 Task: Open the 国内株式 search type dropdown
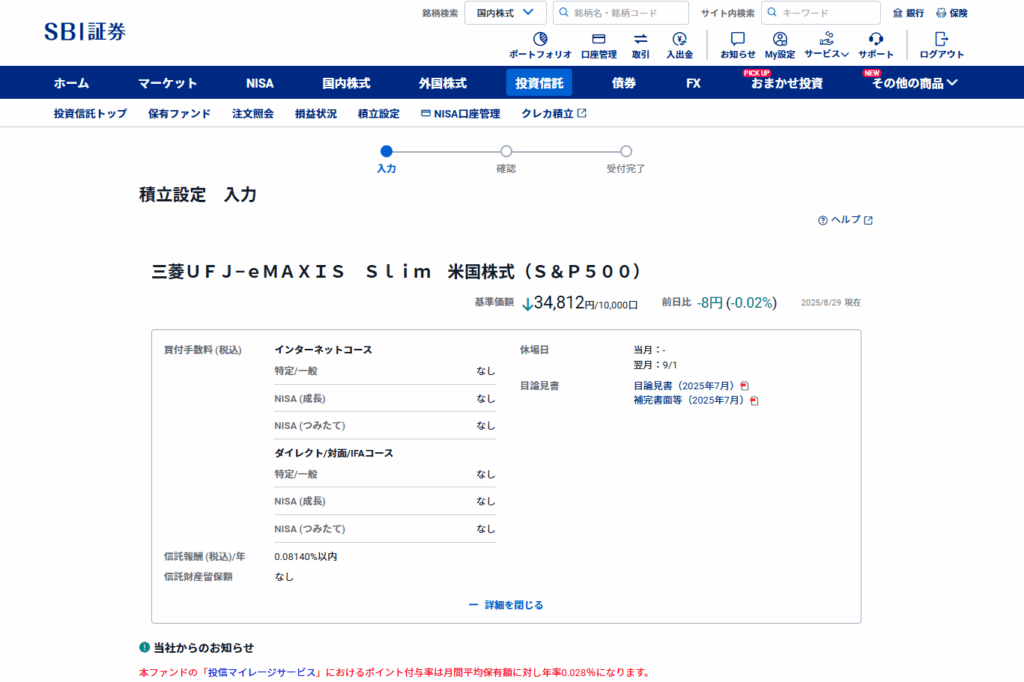click(x=505, y=12)
